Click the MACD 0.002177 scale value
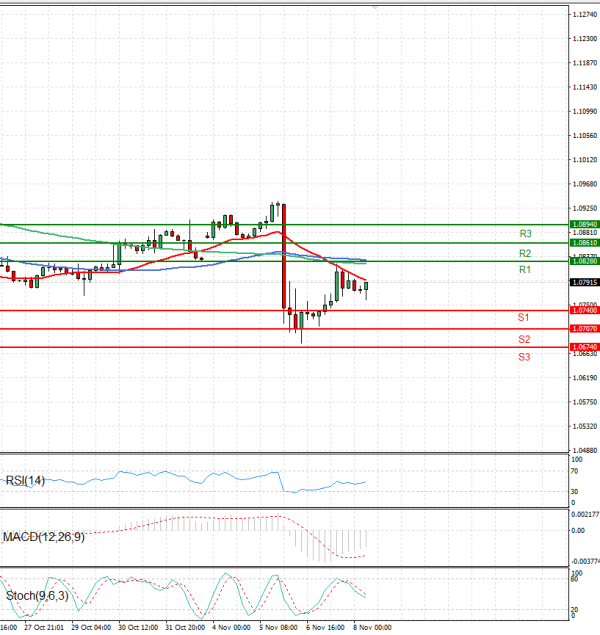The width and height of the screenshot is (600, 635). pos(585,515)
